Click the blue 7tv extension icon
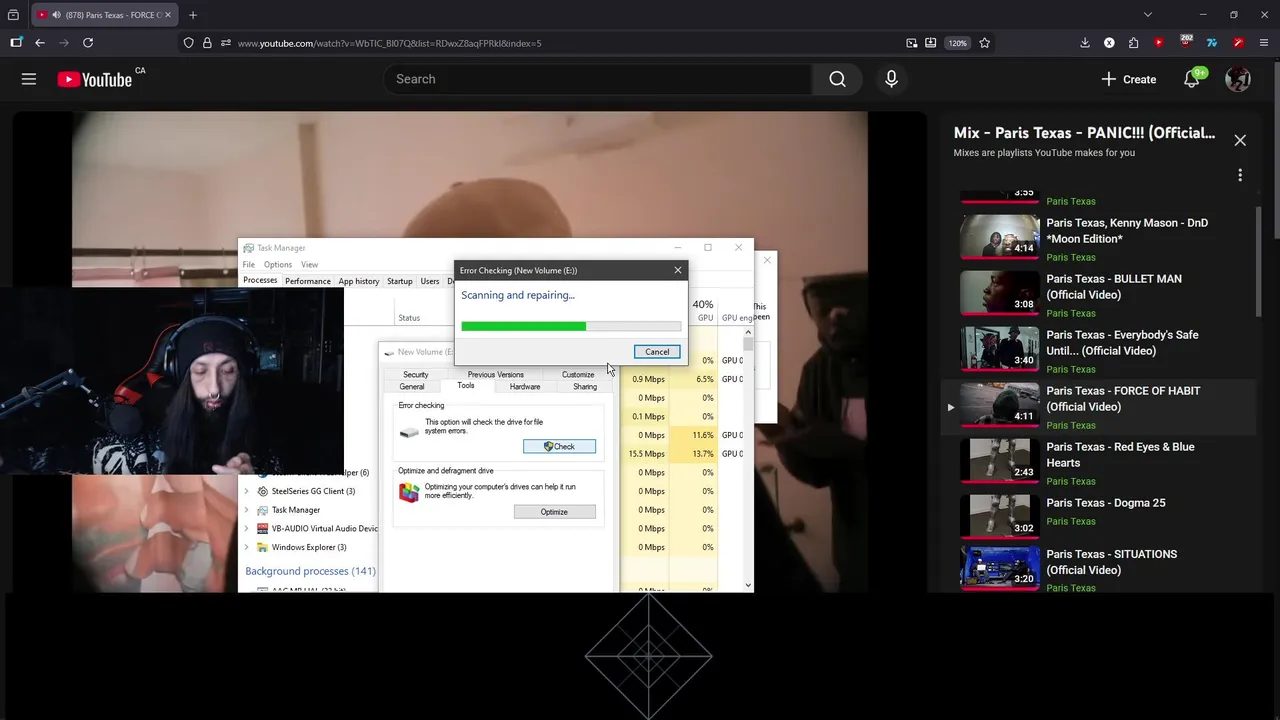This screenshot has height=720, width=1280. 1212,43
